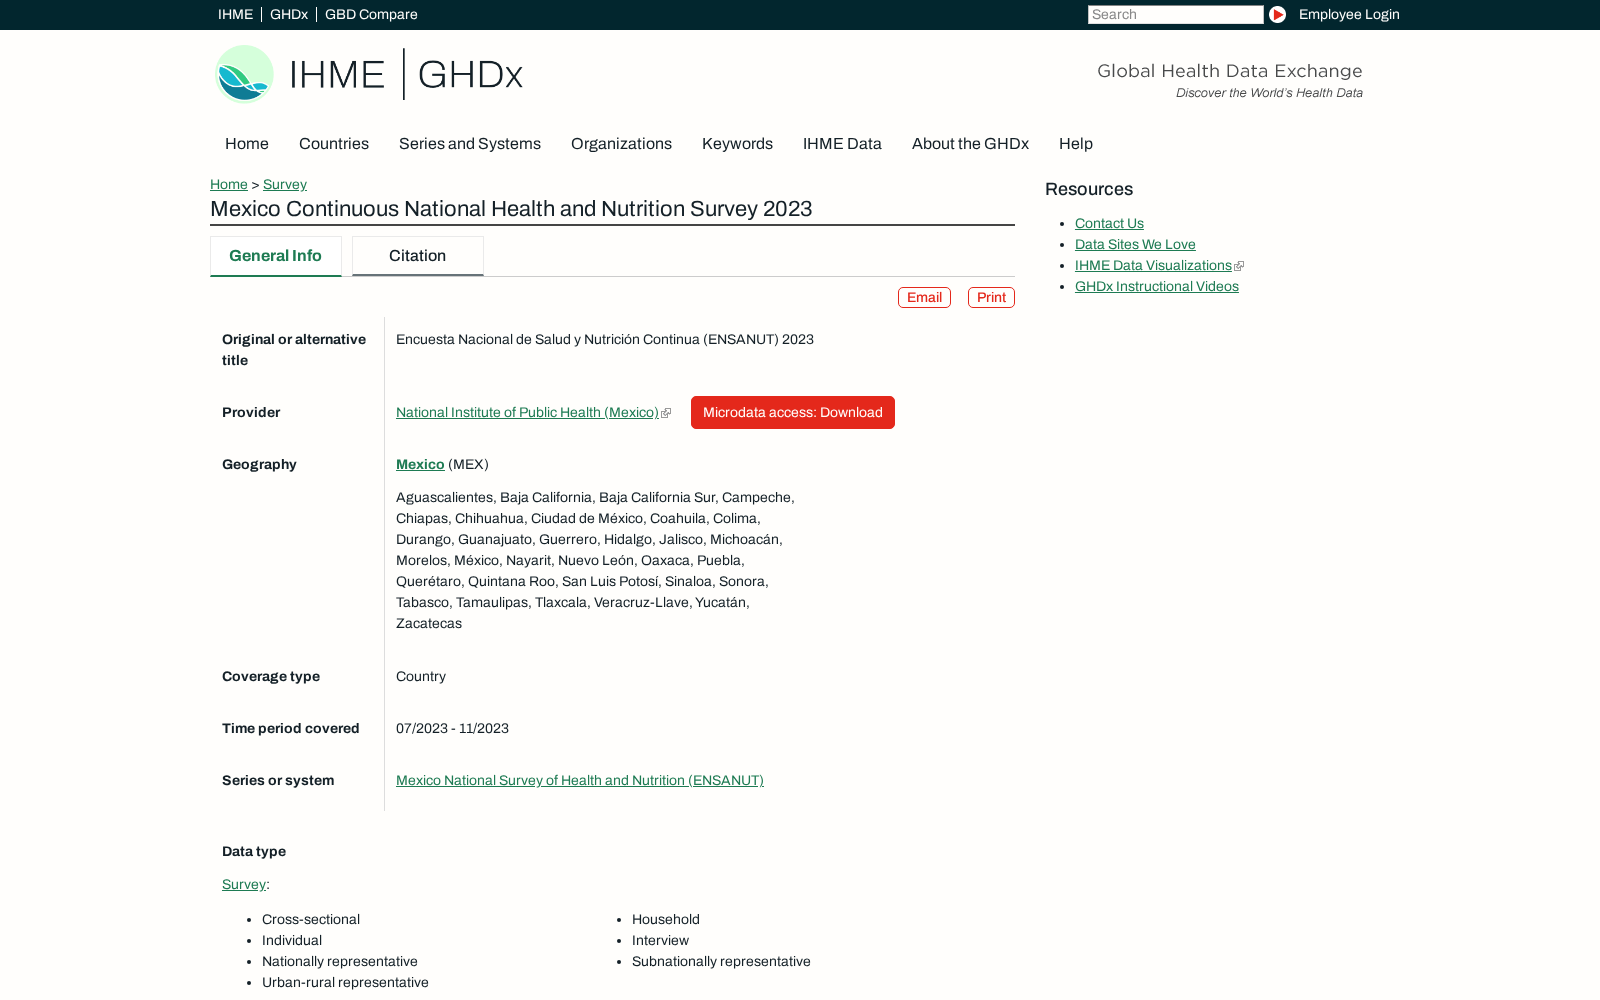This screenshot has width=1600, height=1000.
Task: Click the page title Mexico Continuous National Health and Nutrition Survey 2023
Action: tap(511, 209)
